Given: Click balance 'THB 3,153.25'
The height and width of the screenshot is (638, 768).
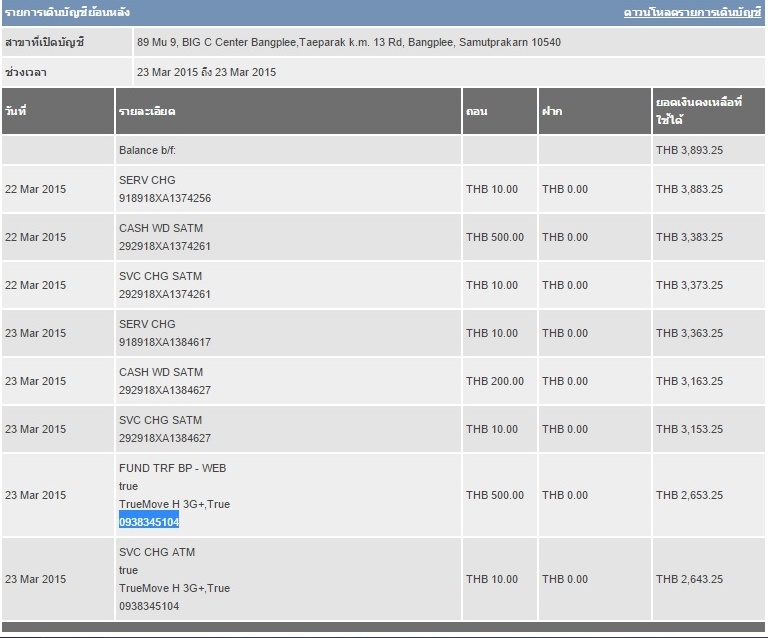Looking at the screenshot, I should (x=689, y=429).
